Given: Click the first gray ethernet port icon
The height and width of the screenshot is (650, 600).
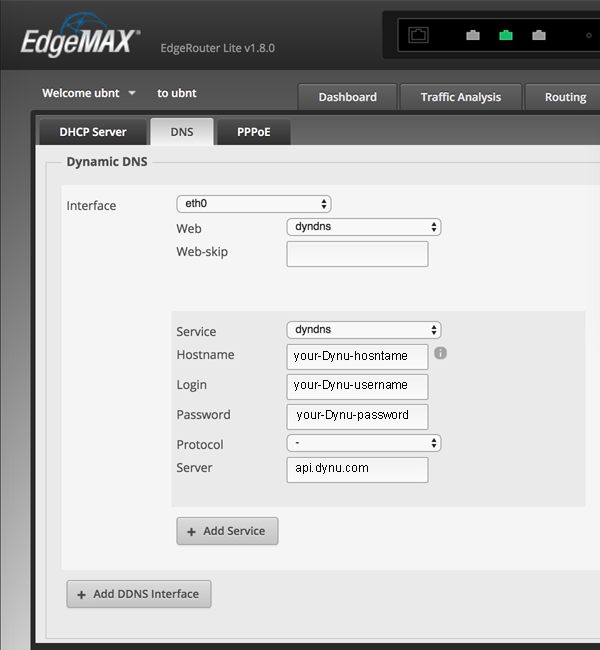Looking at the screenshot, I should tap(473, 35).
